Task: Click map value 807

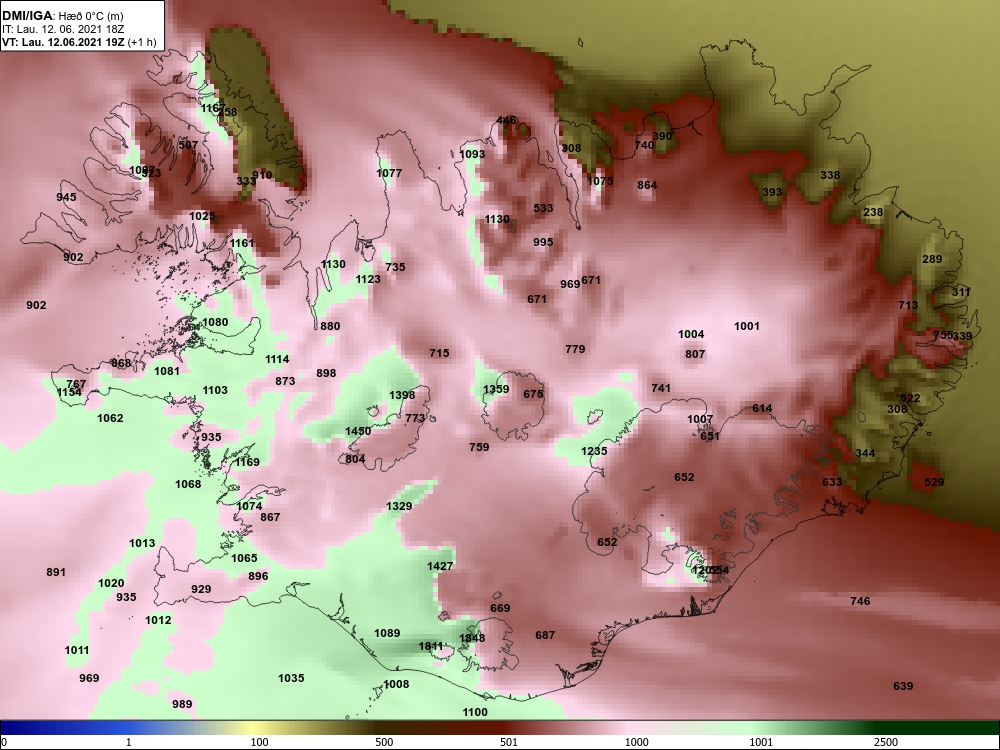Action: pos(695,354)
